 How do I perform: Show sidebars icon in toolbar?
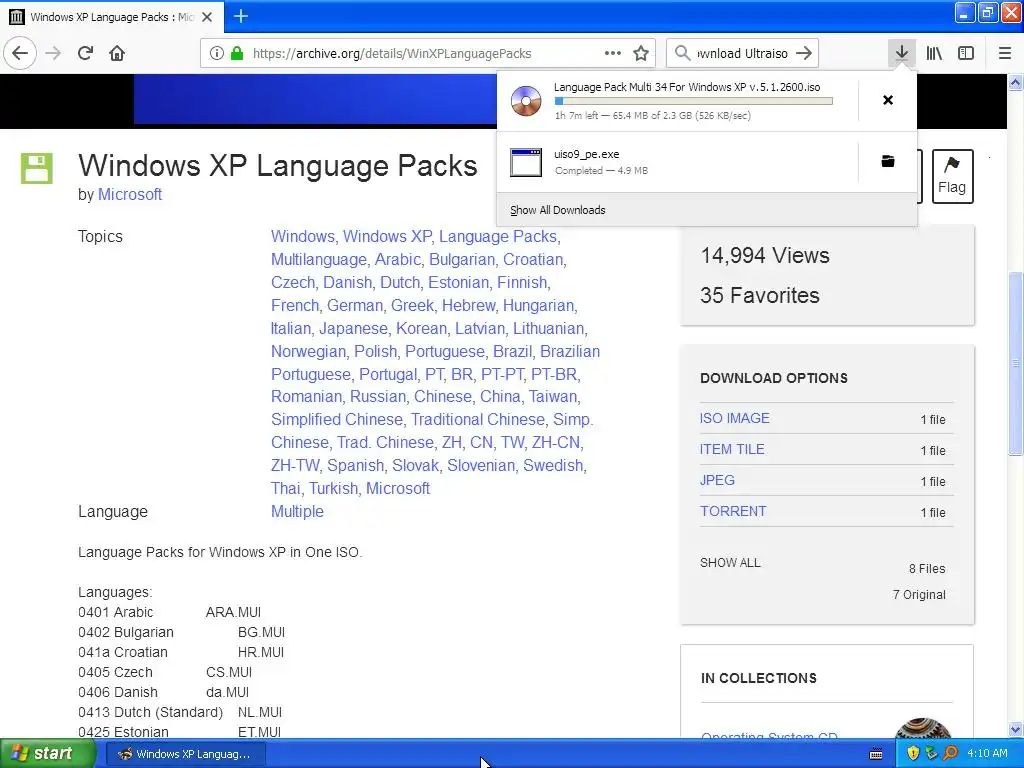point(966,53)
